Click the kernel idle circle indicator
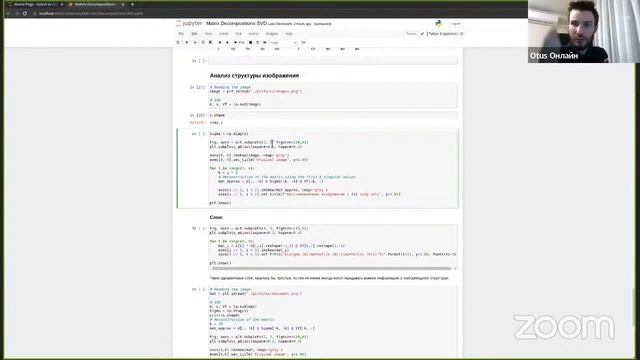 point(462,34)
